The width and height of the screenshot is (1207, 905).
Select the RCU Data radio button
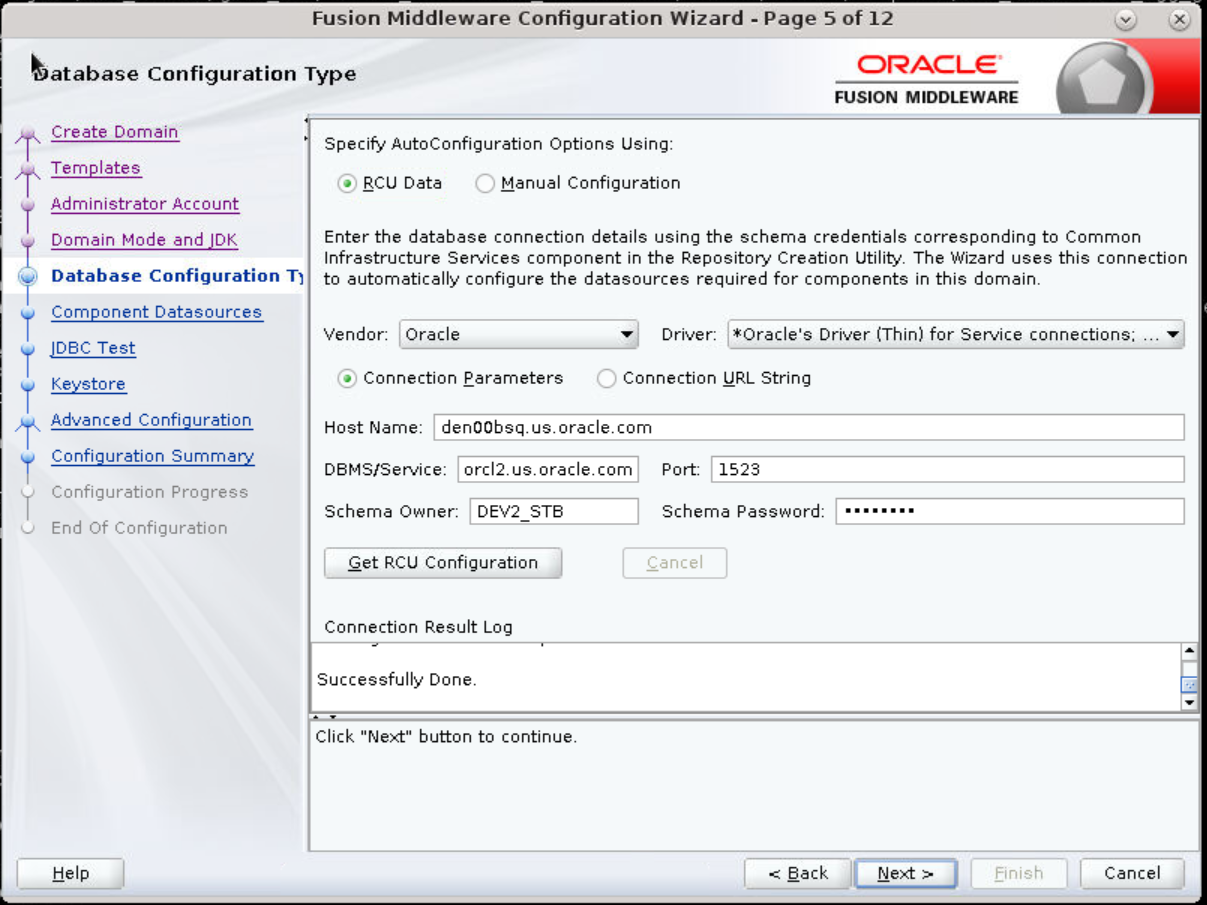pos(347,184)
